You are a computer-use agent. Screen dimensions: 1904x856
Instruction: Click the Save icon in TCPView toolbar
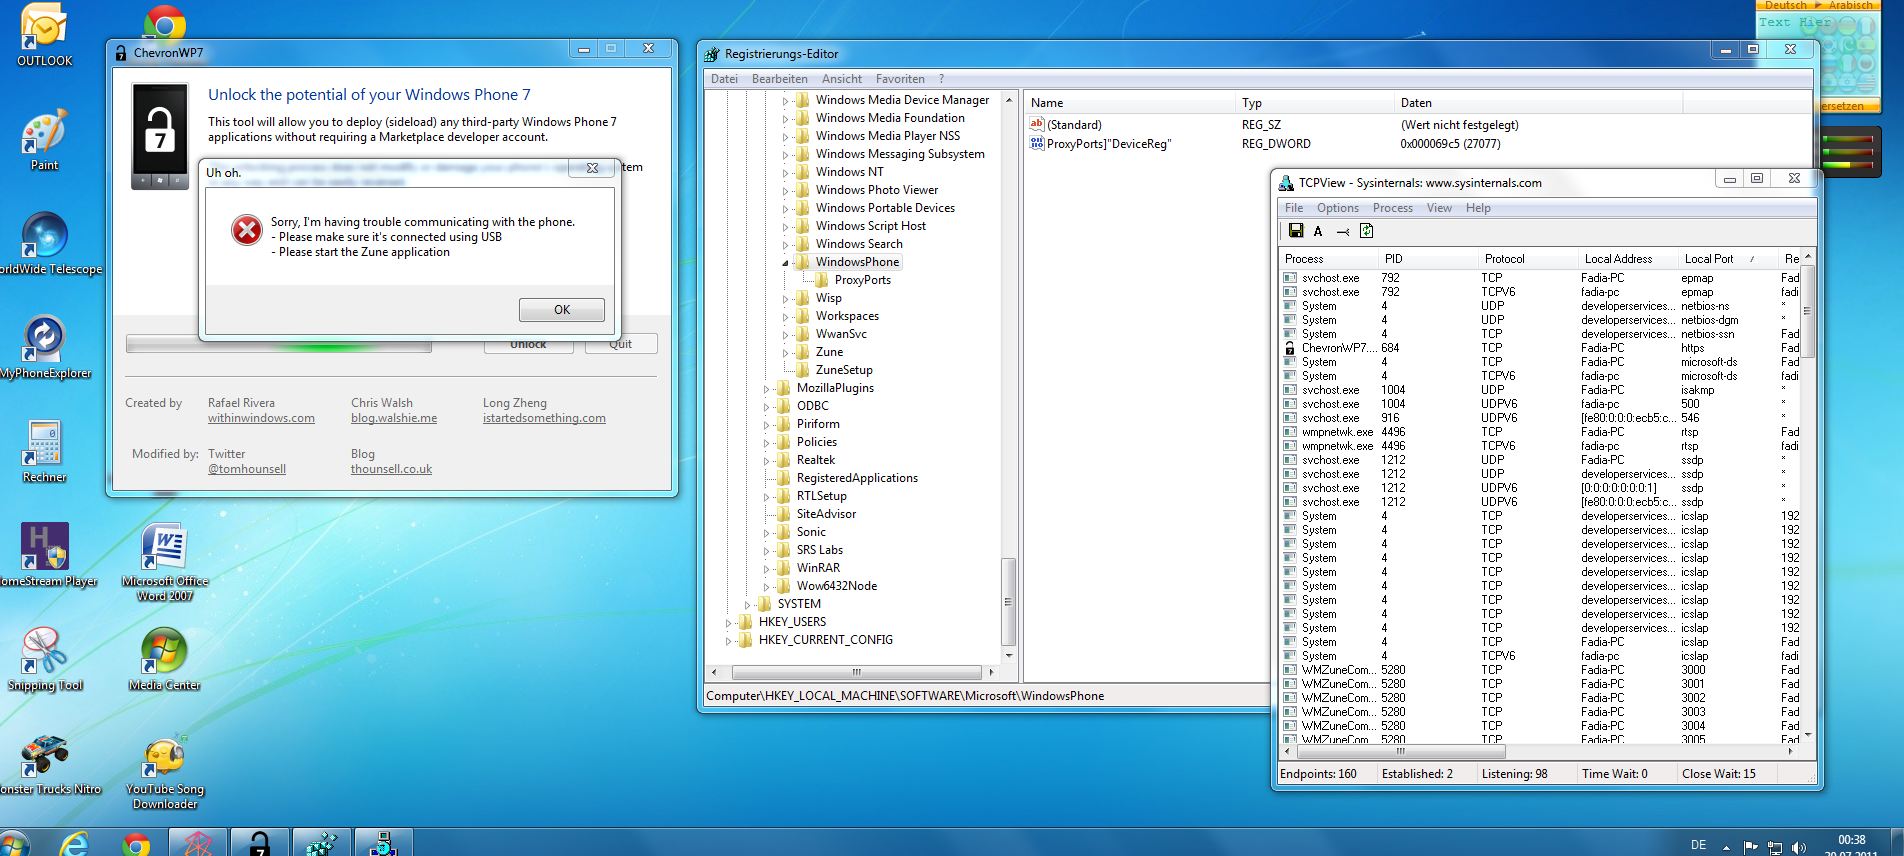(1296, 231)
